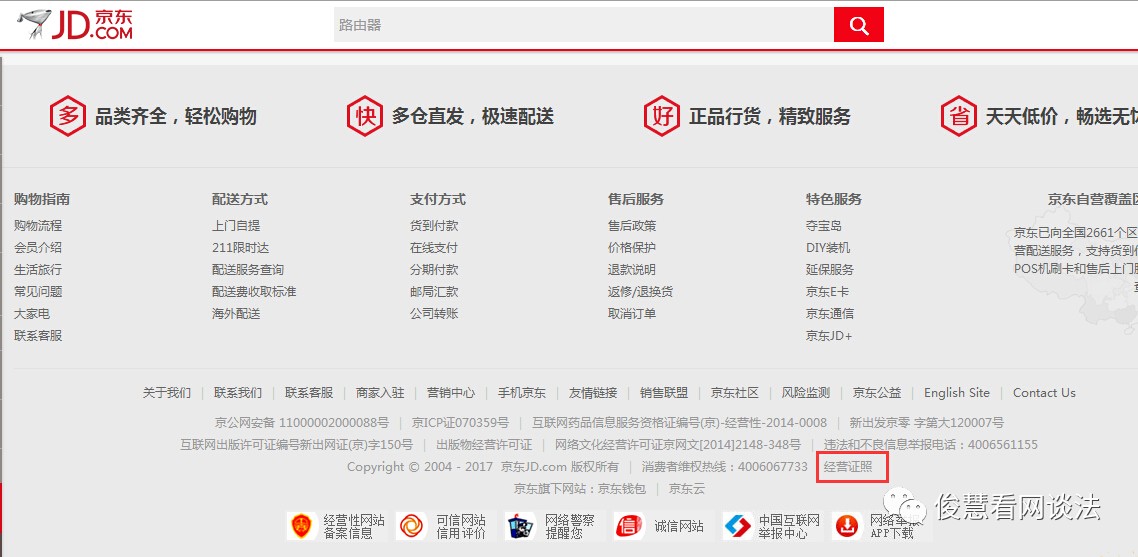Screen dimensions: 1138x557
Task: Open the 公司转账 link
Action: coord(434,314)
